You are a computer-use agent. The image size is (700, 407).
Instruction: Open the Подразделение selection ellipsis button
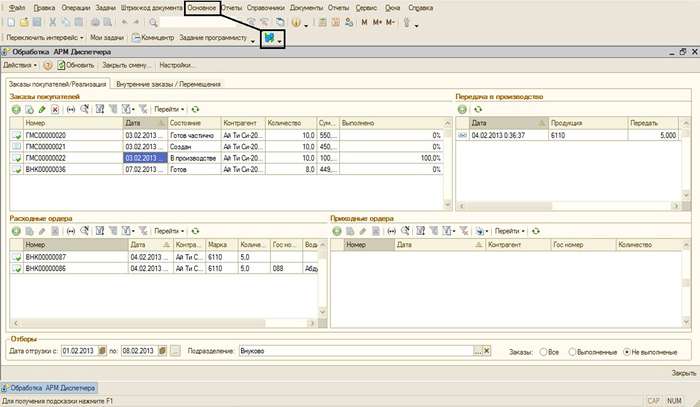478,351
